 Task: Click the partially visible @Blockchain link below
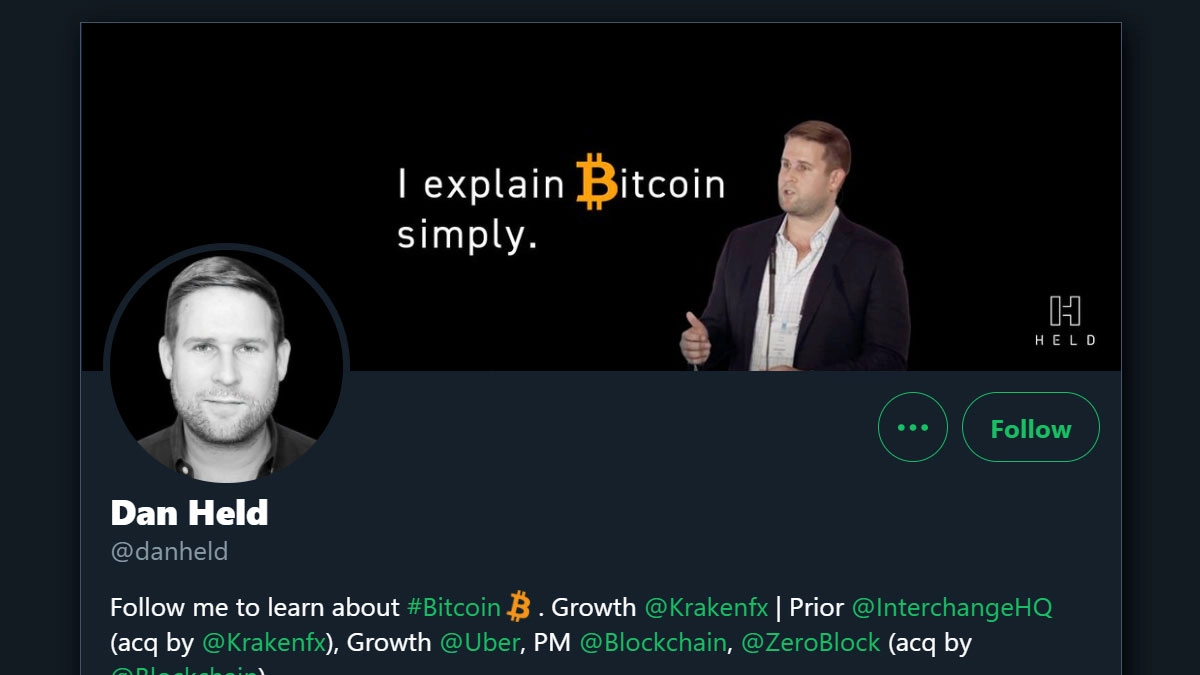point(180,672)
